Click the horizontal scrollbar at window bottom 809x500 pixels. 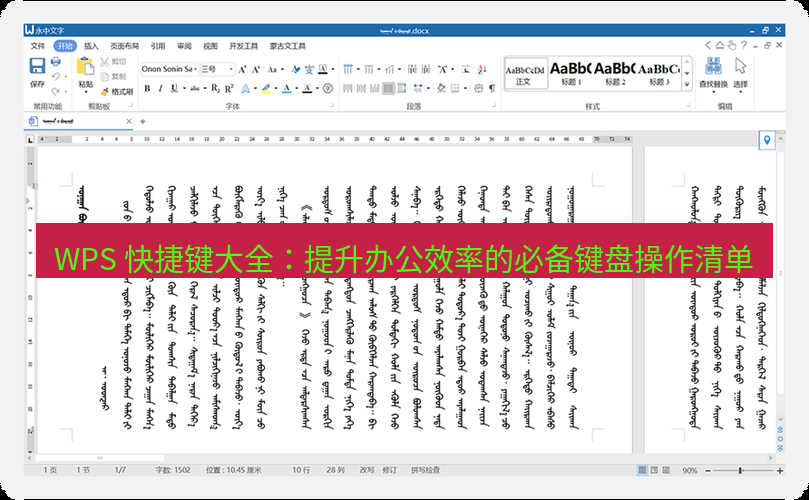point(99,458)
